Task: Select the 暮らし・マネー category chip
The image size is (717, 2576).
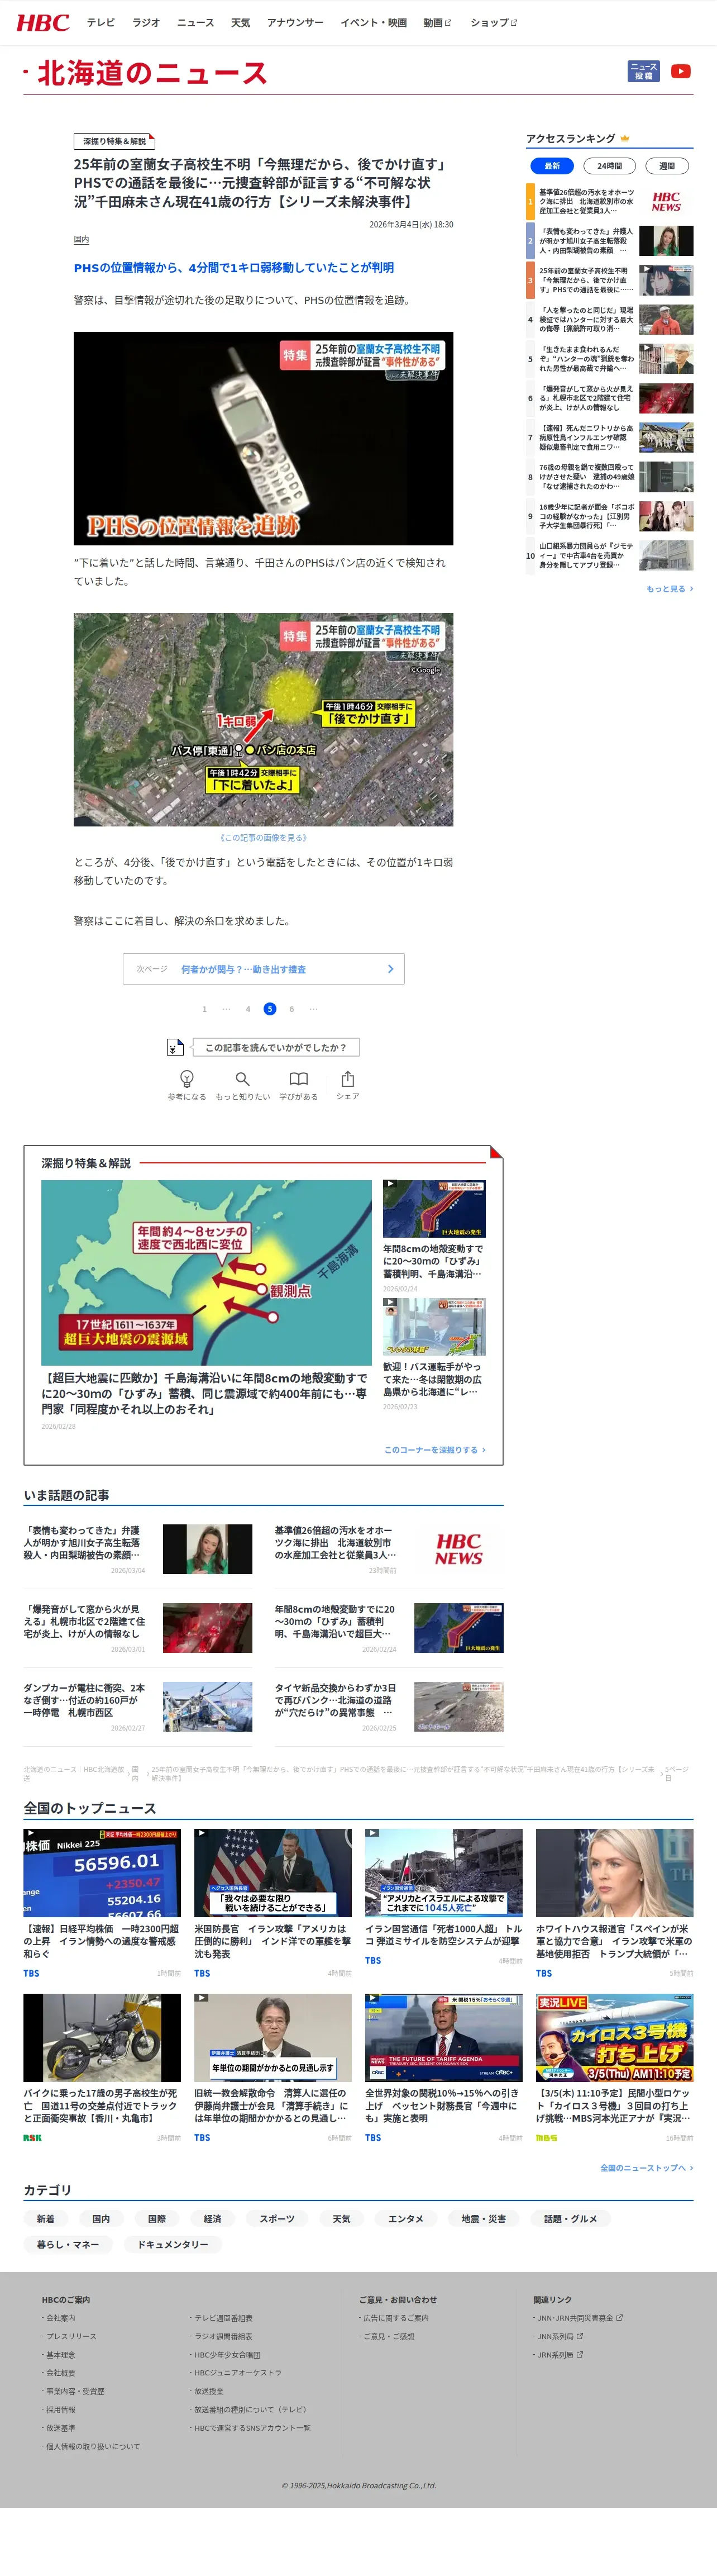Action: point(68,2244)
